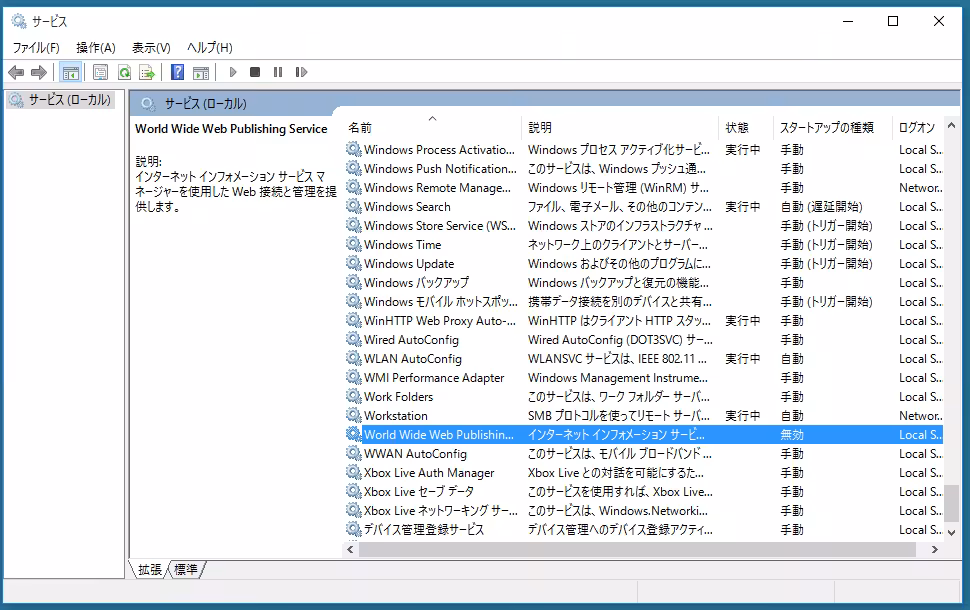Image resolution: width=970 pixels, height=610 pixels.
Task: Open the Help question mark icon
Action: (x=178, y=72)
